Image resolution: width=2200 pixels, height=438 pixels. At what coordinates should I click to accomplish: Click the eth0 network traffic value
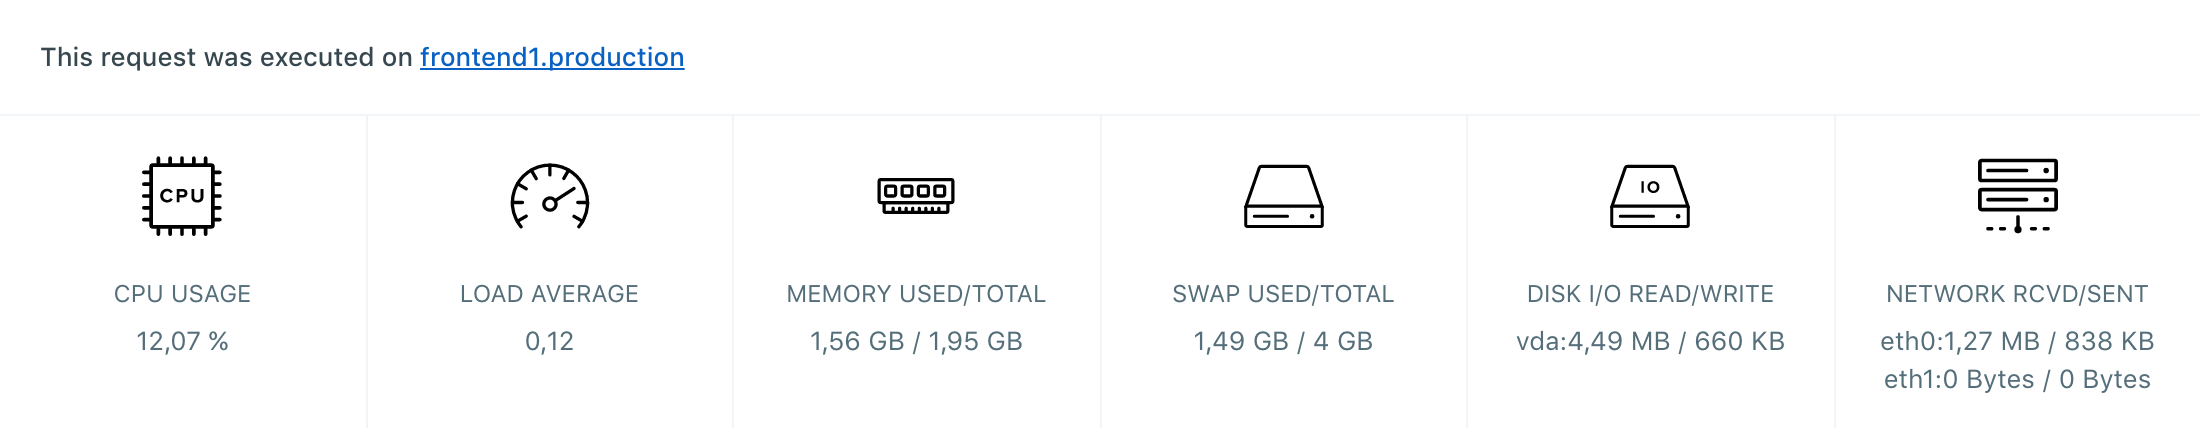coord(2017,342)
